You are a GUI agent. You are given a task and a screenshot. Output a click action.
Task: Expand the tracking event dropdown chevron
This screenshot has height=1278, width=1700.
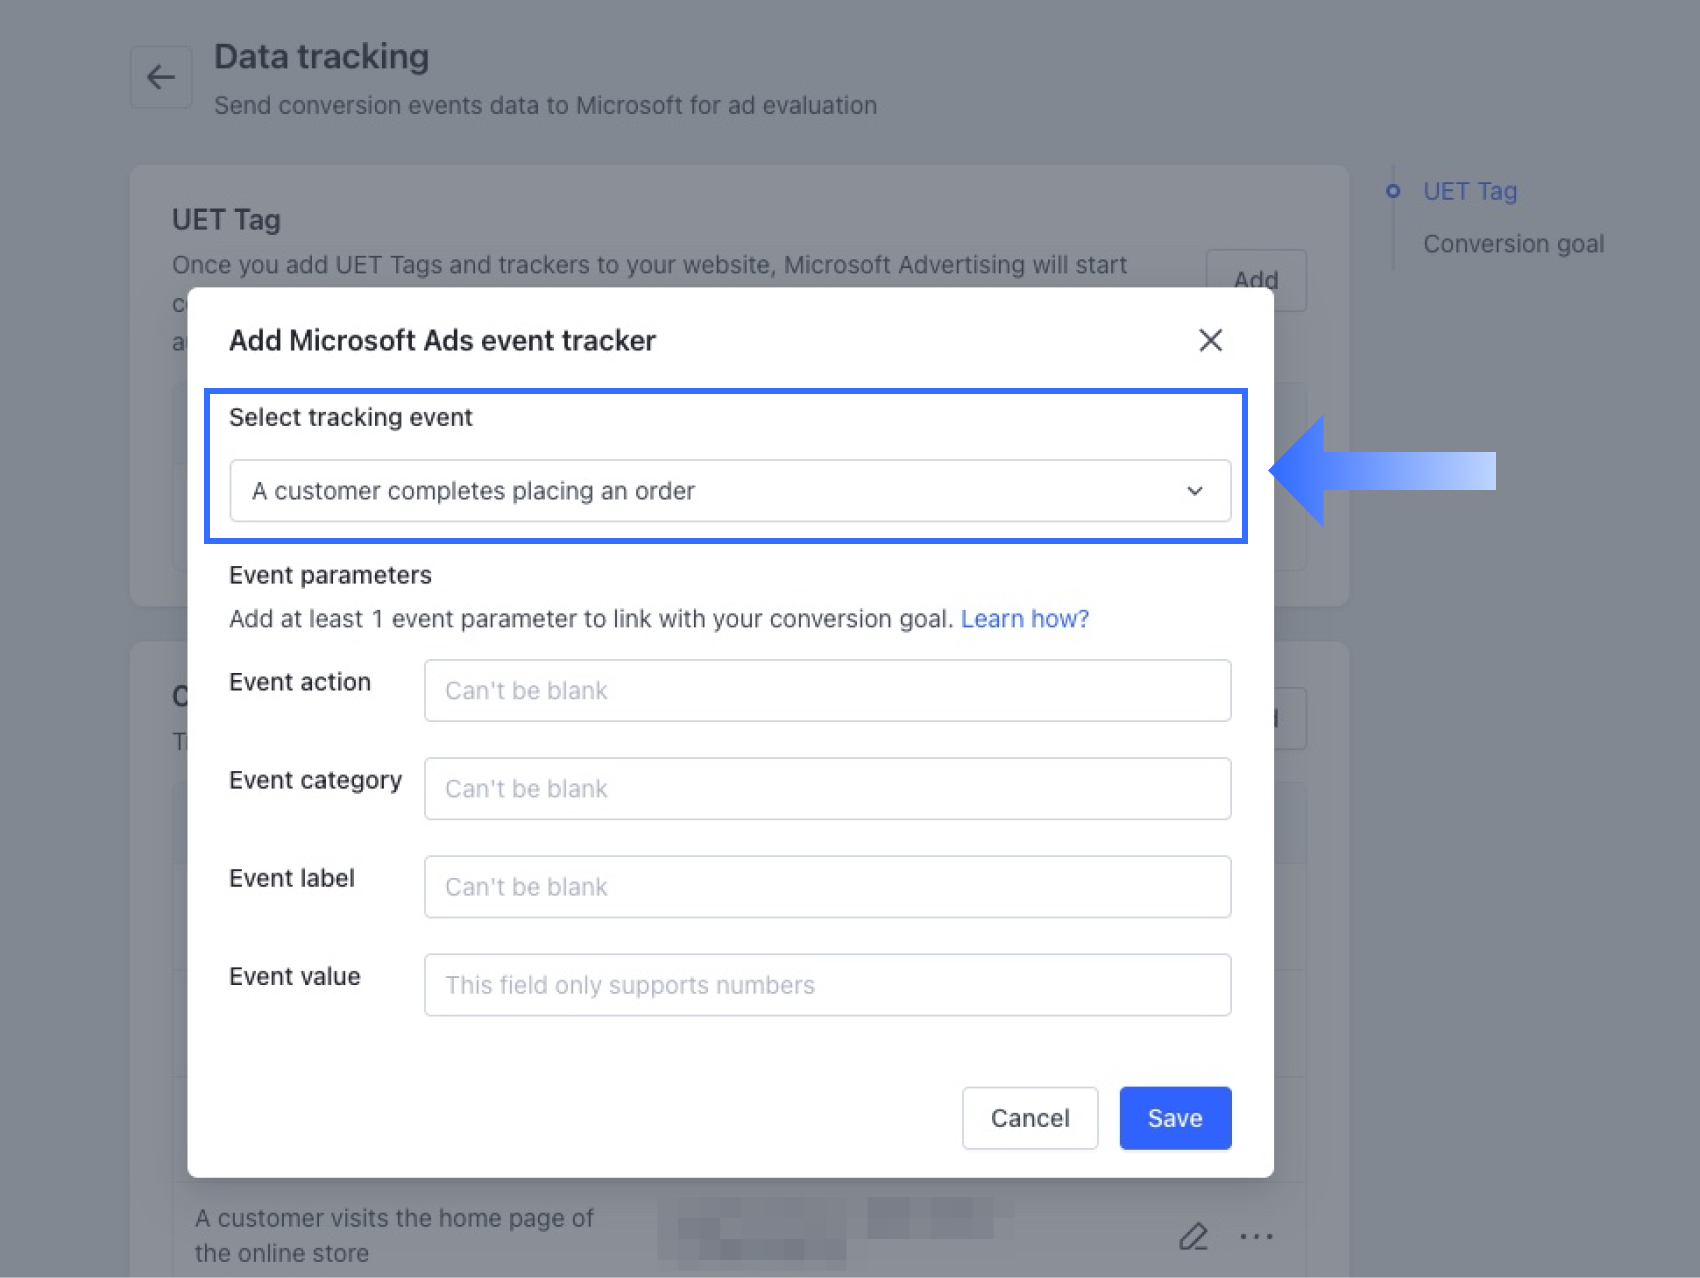click(1194, 491)
